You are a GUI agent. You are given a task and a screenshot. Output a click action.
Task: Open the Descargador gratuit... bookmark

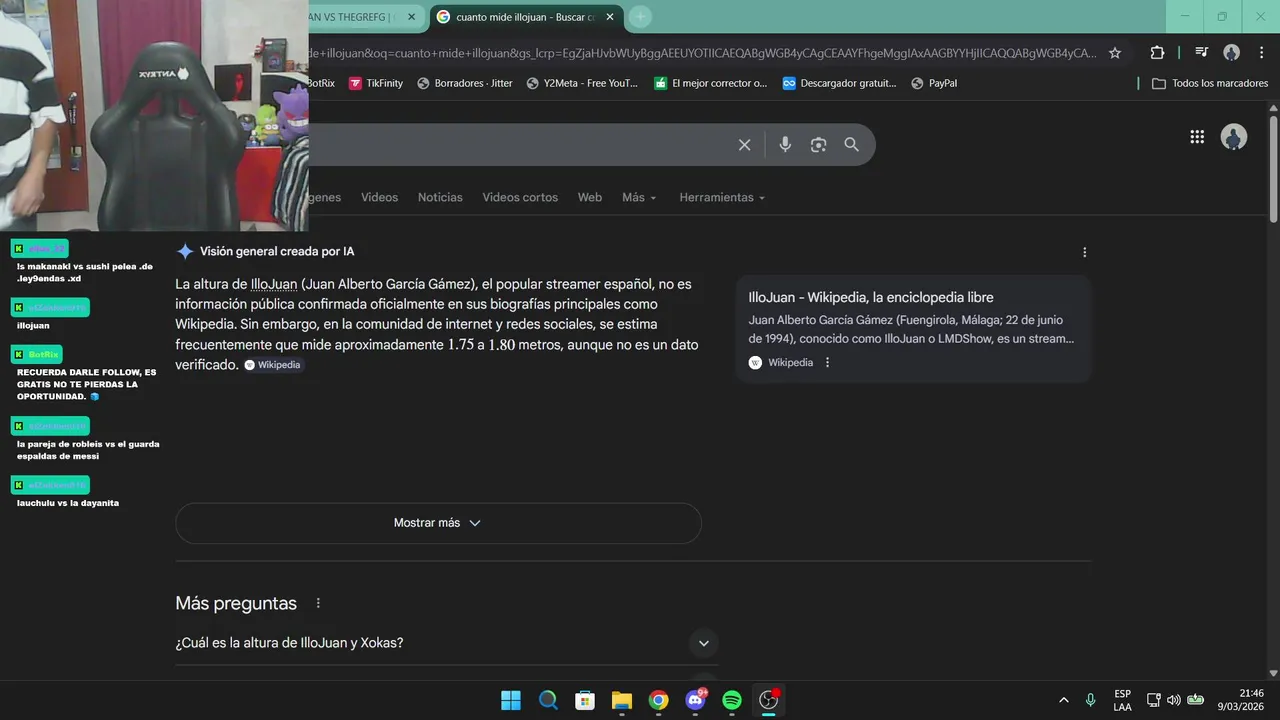coord(839,83)
